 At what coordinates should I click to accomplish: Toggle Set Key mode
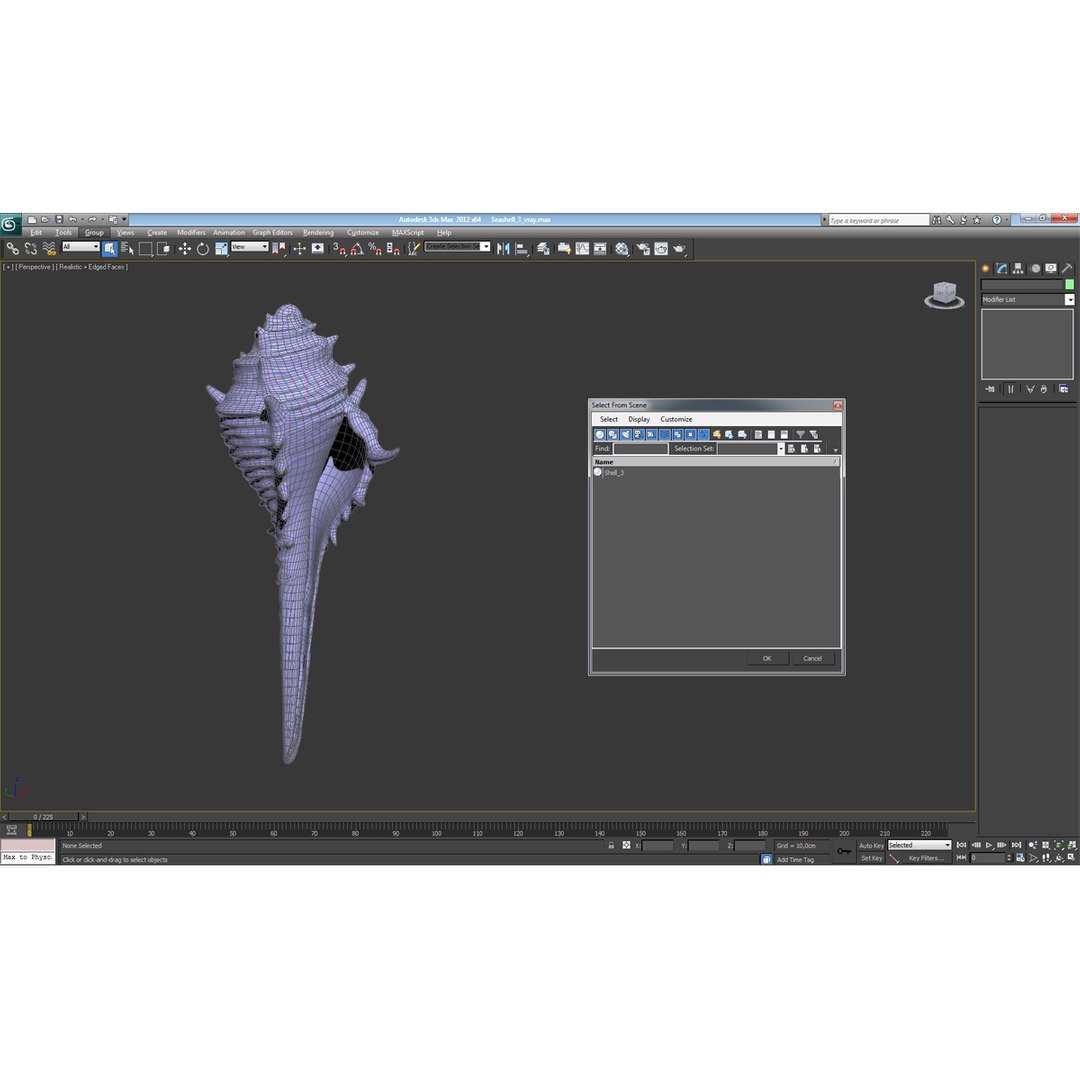[871, 858]
